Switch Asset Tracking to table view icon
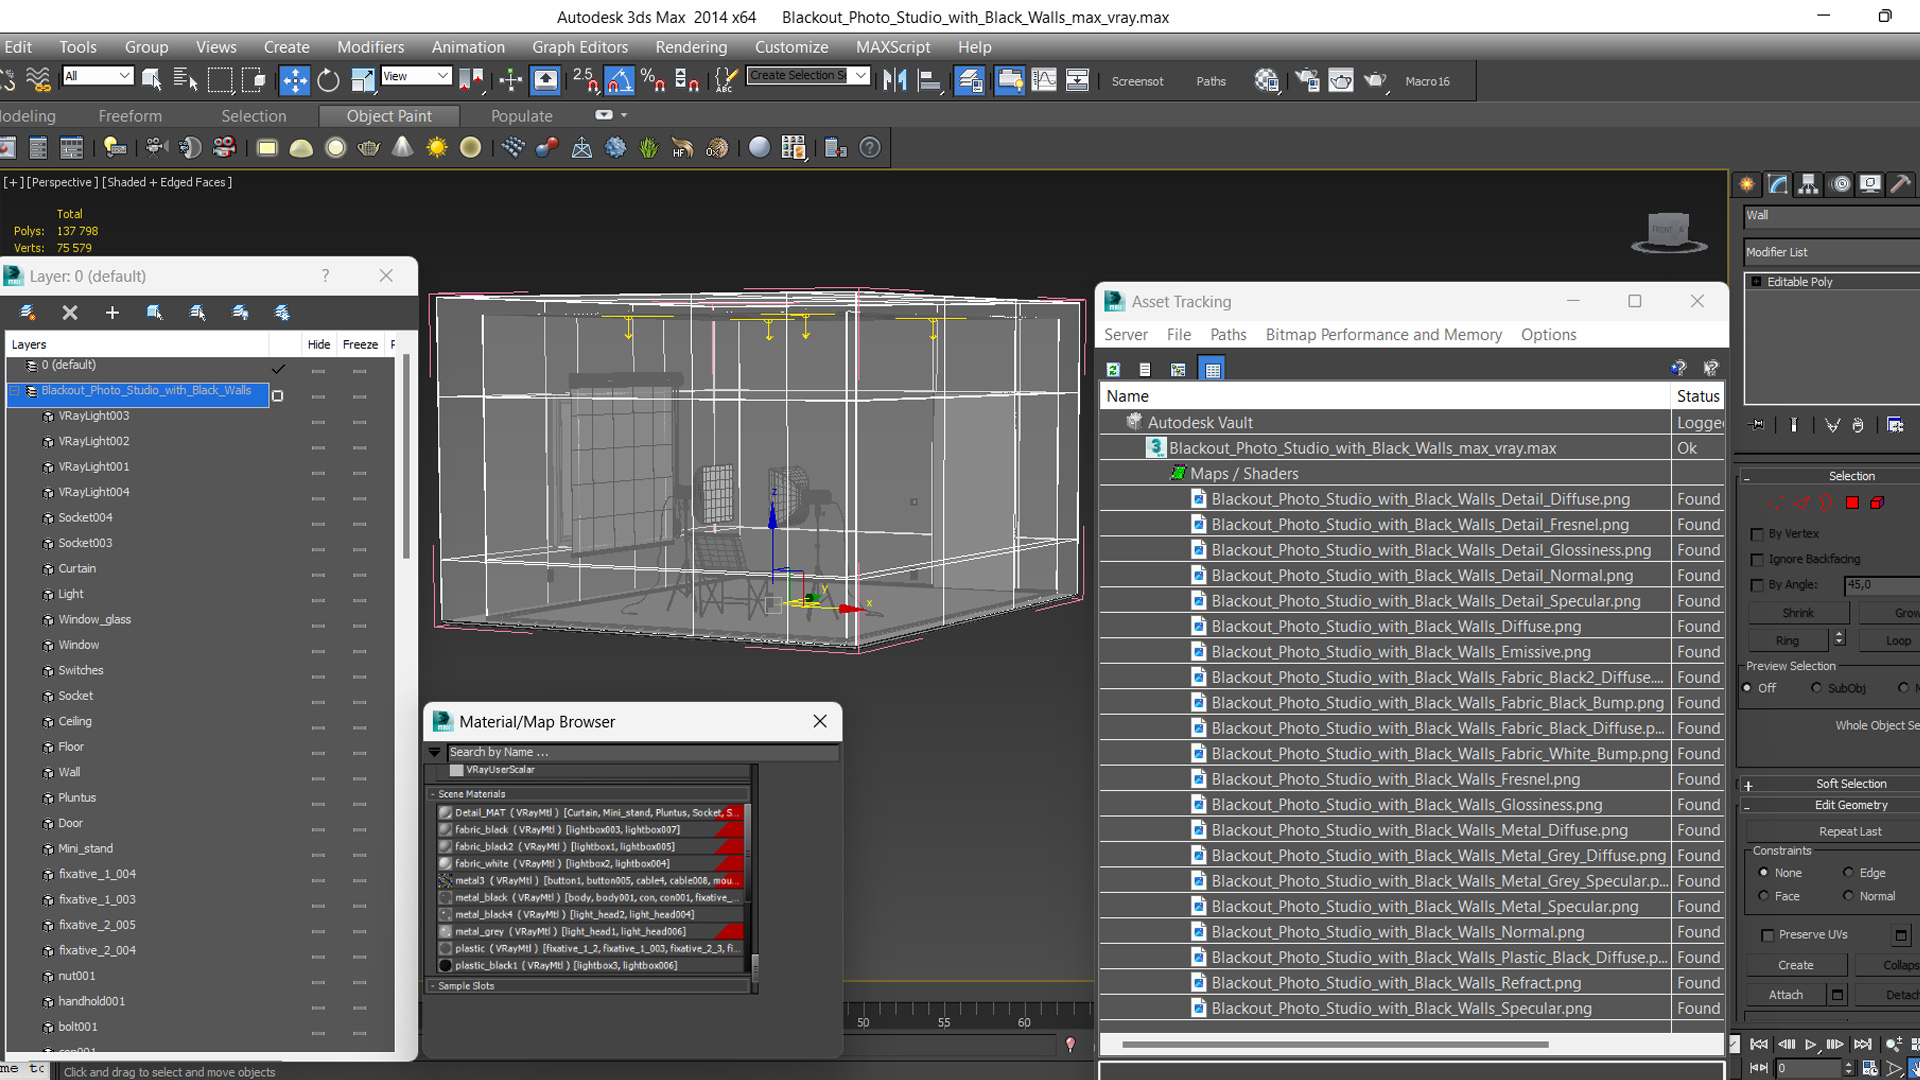This screenshot has height=1080, width=1920. pyautogui.click(x=1212, y=369)
